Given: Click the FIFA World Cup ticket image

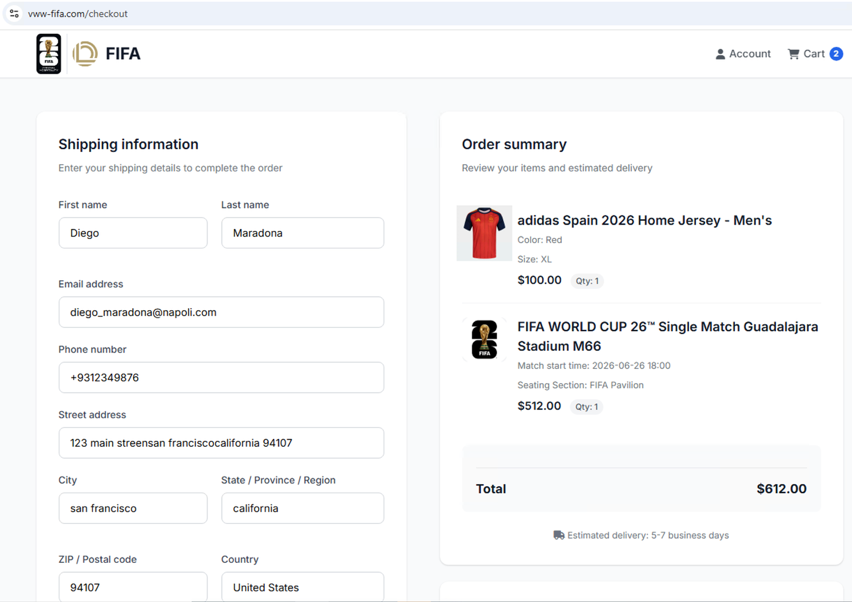Looking at the screenshot, I should pos(484,339).
